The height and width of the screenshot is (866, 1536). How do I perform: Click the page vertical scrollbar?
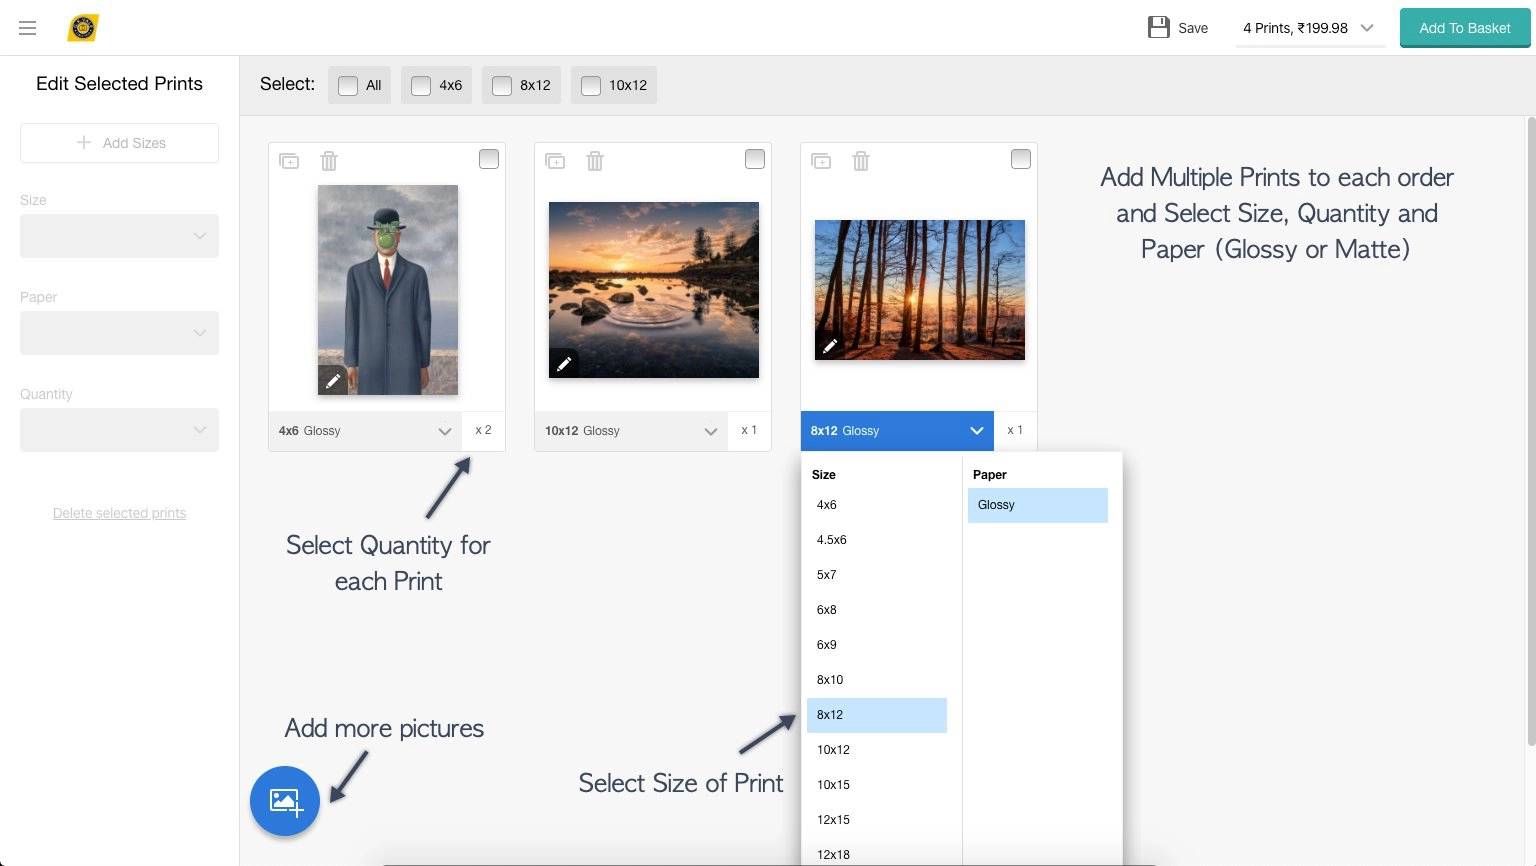[1530, 430]
